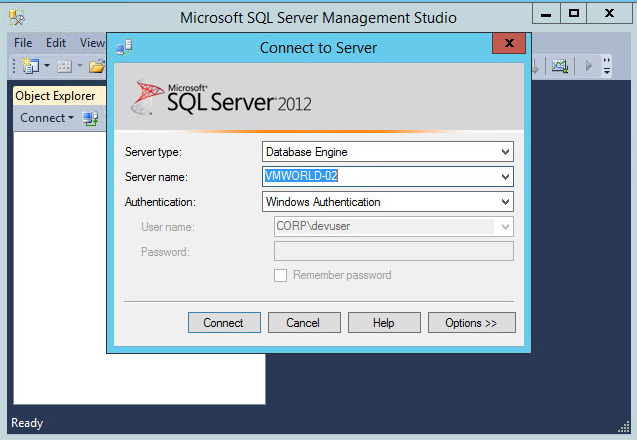Click the Connect to Server dialog title icon

coord(124,47)
